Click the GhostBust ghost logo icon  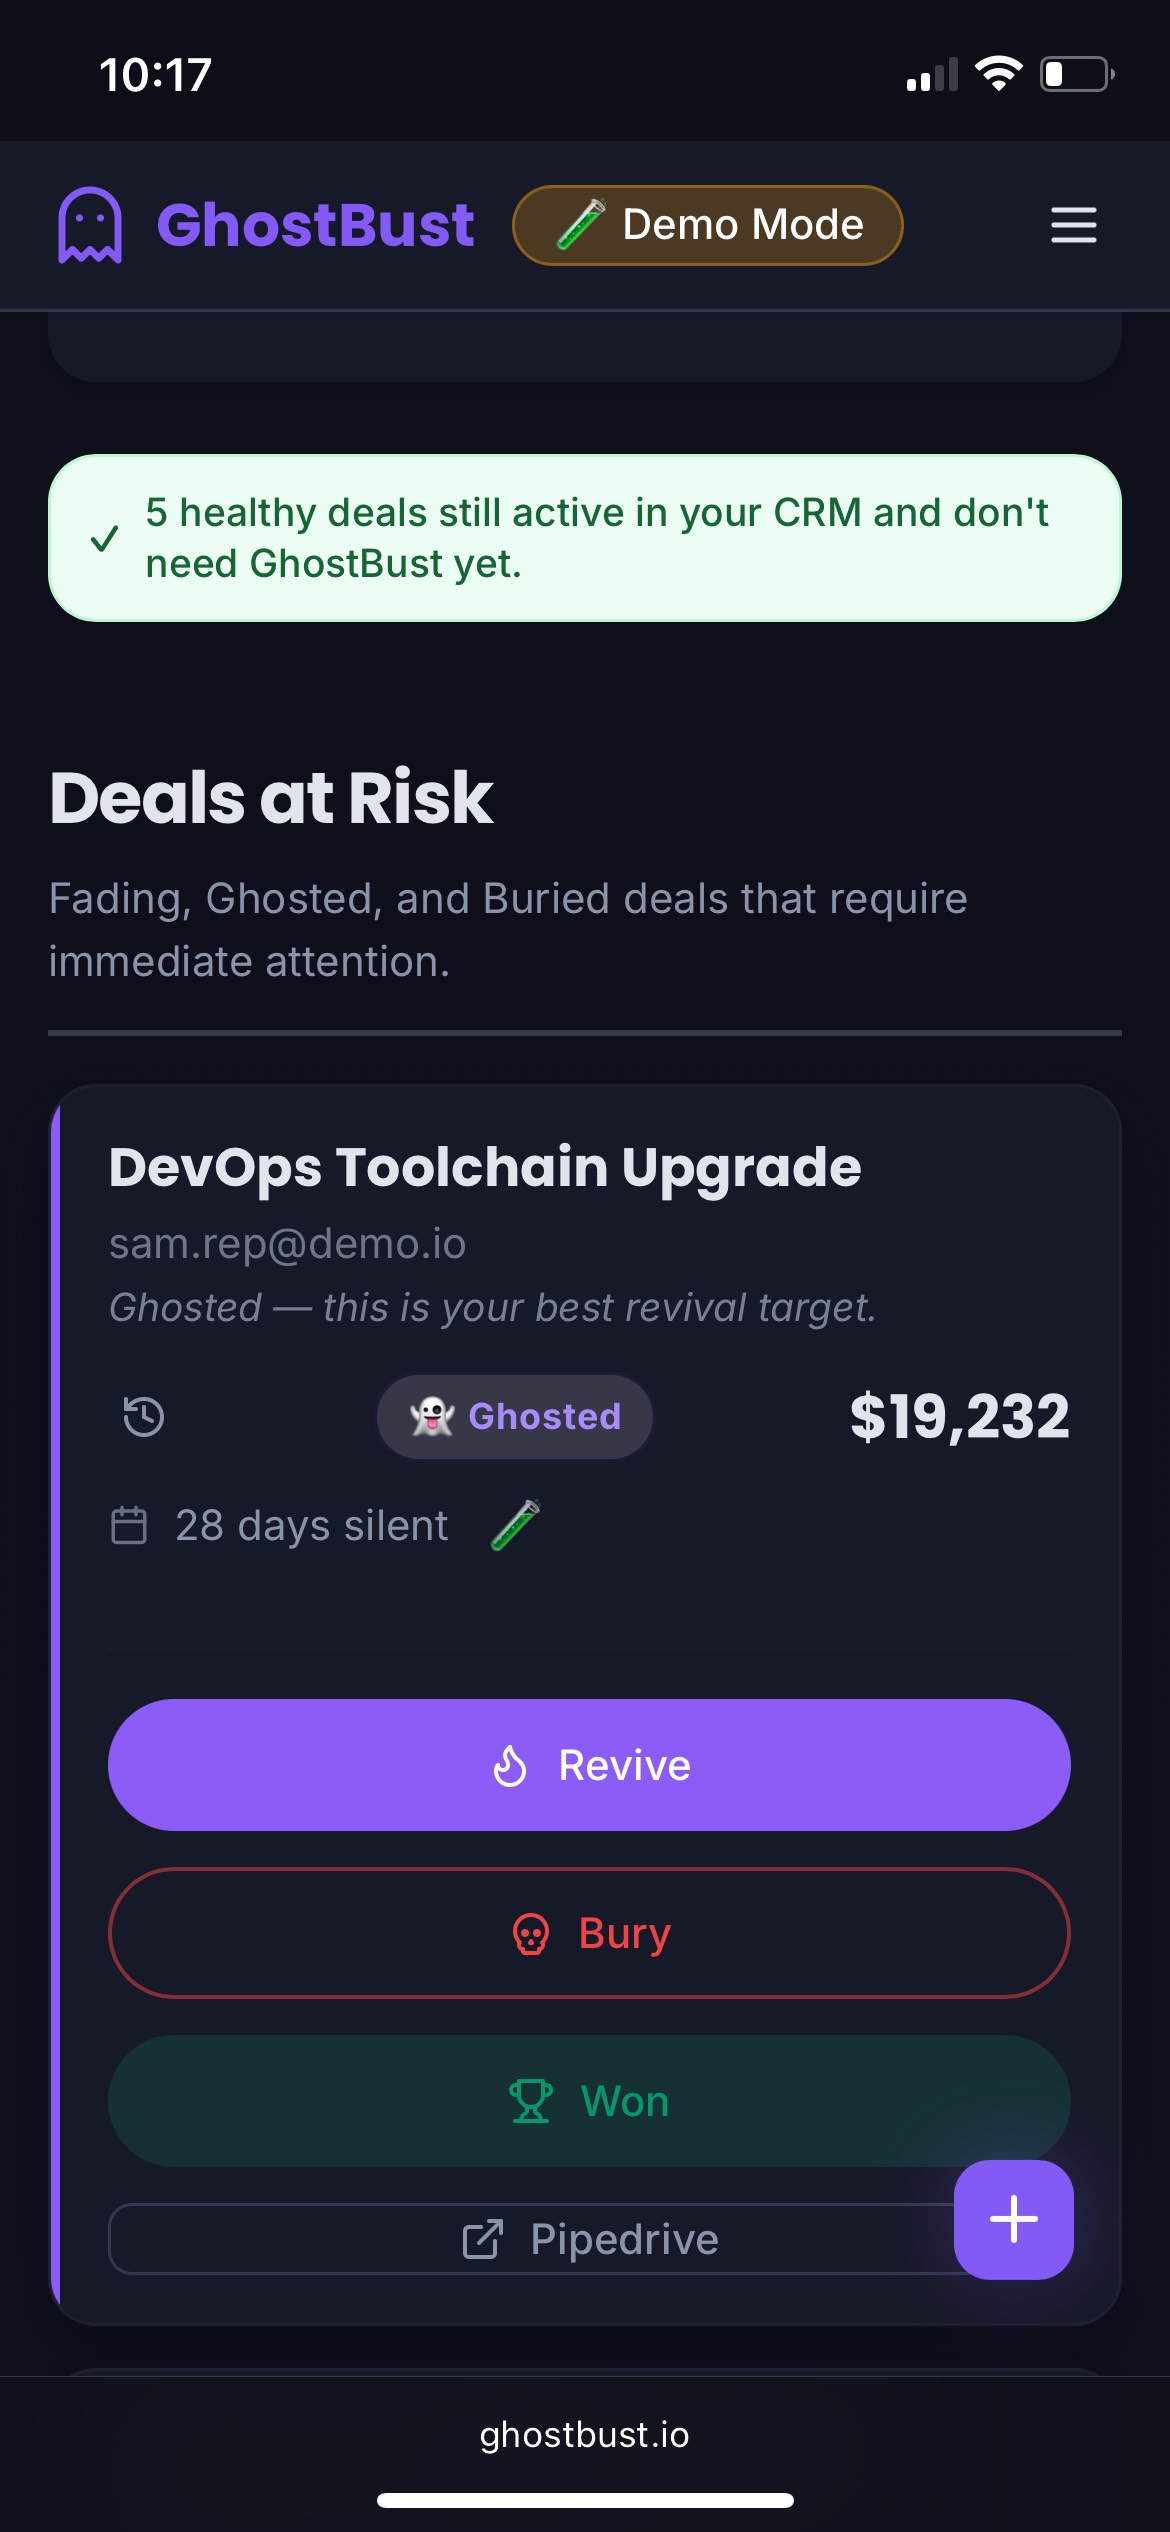[x=88, y=225]
